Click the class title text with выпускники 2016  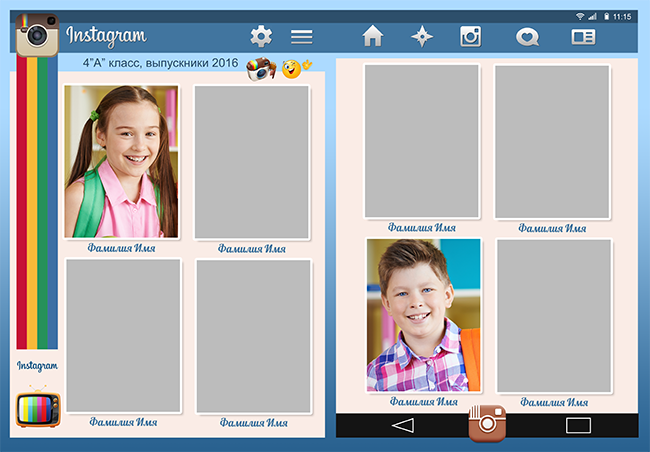160,63
